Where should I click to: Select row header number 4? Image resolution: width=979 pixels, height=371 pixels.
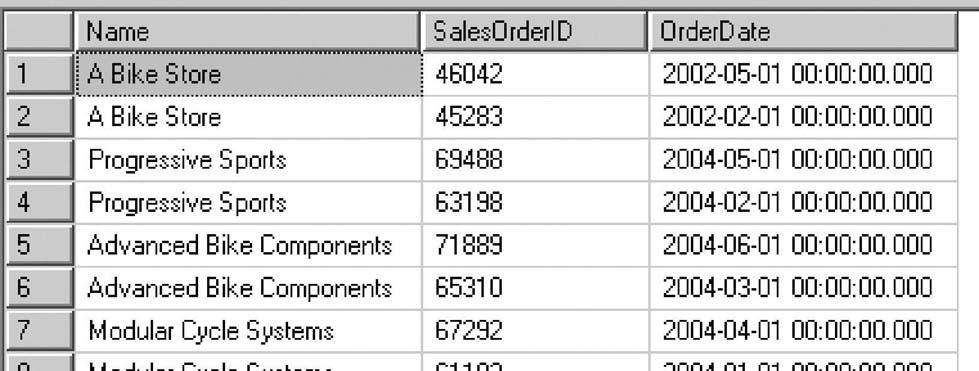39,202
